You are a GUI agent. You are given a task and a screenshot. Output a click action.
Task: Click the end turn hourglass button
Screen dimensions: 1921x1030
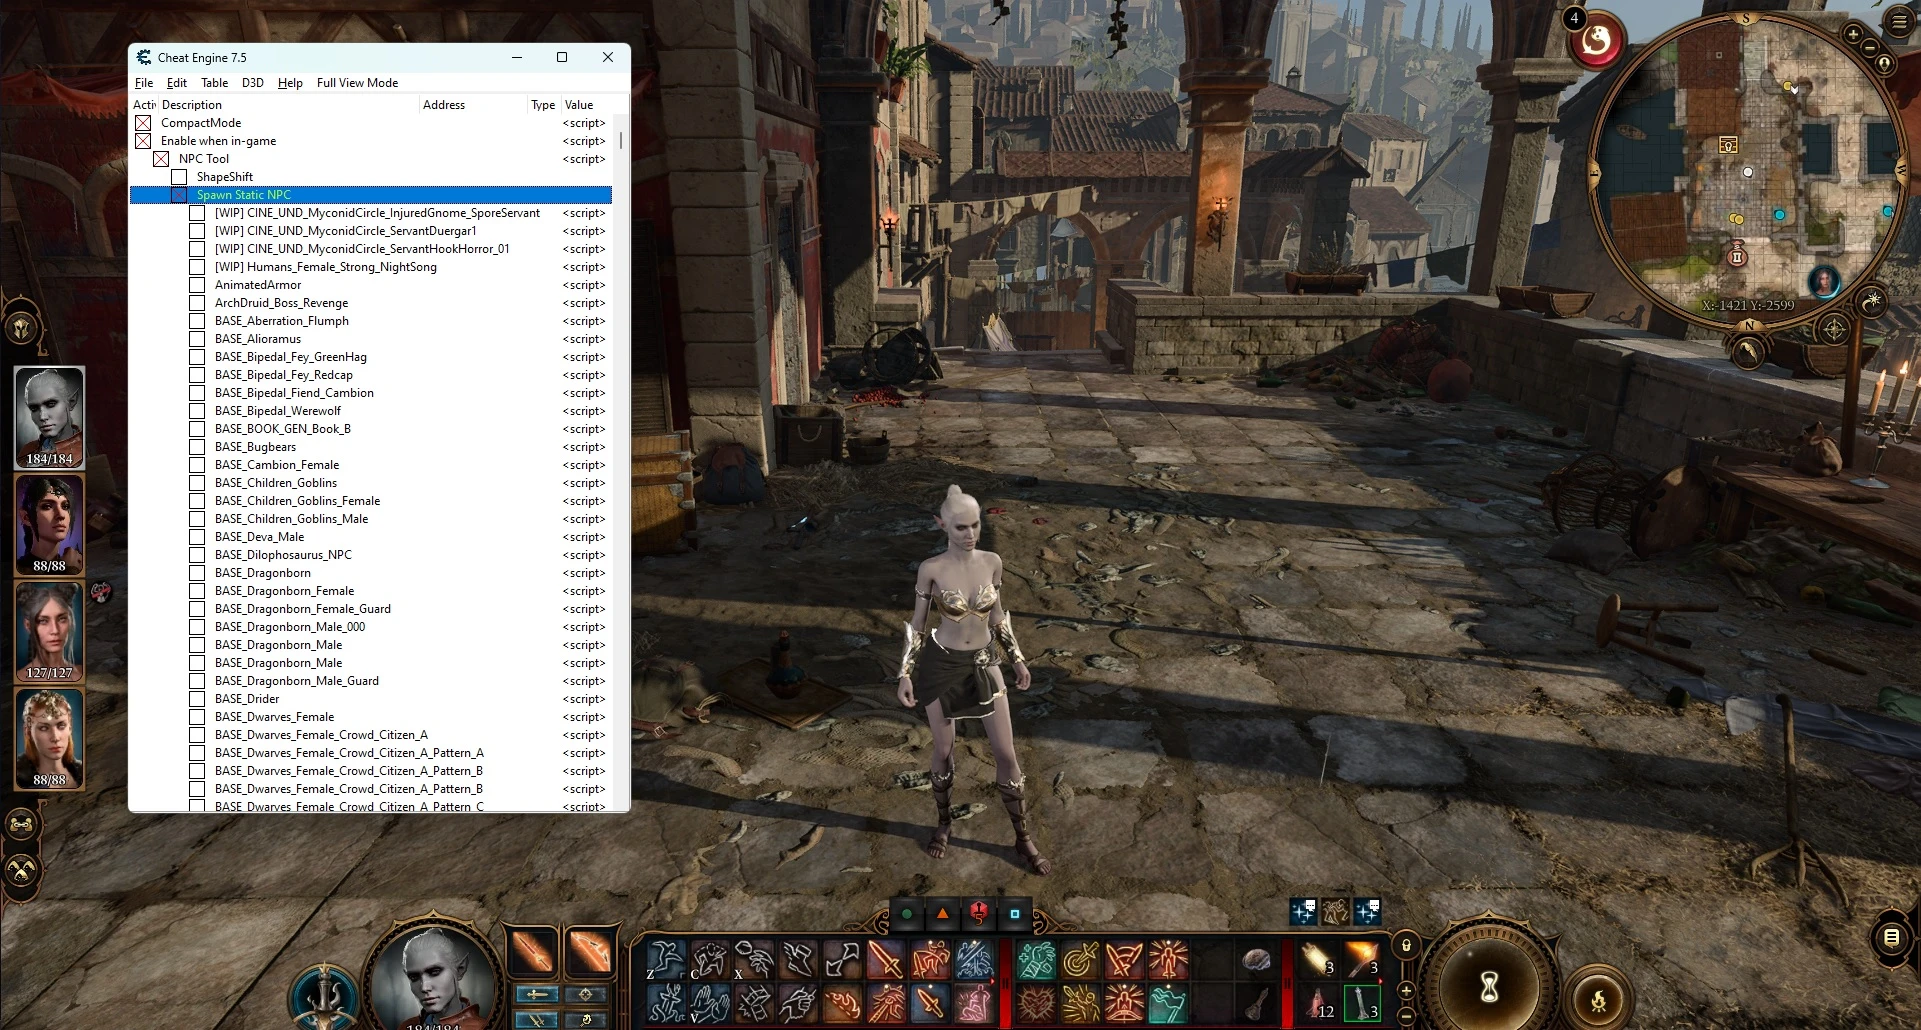1488,987
